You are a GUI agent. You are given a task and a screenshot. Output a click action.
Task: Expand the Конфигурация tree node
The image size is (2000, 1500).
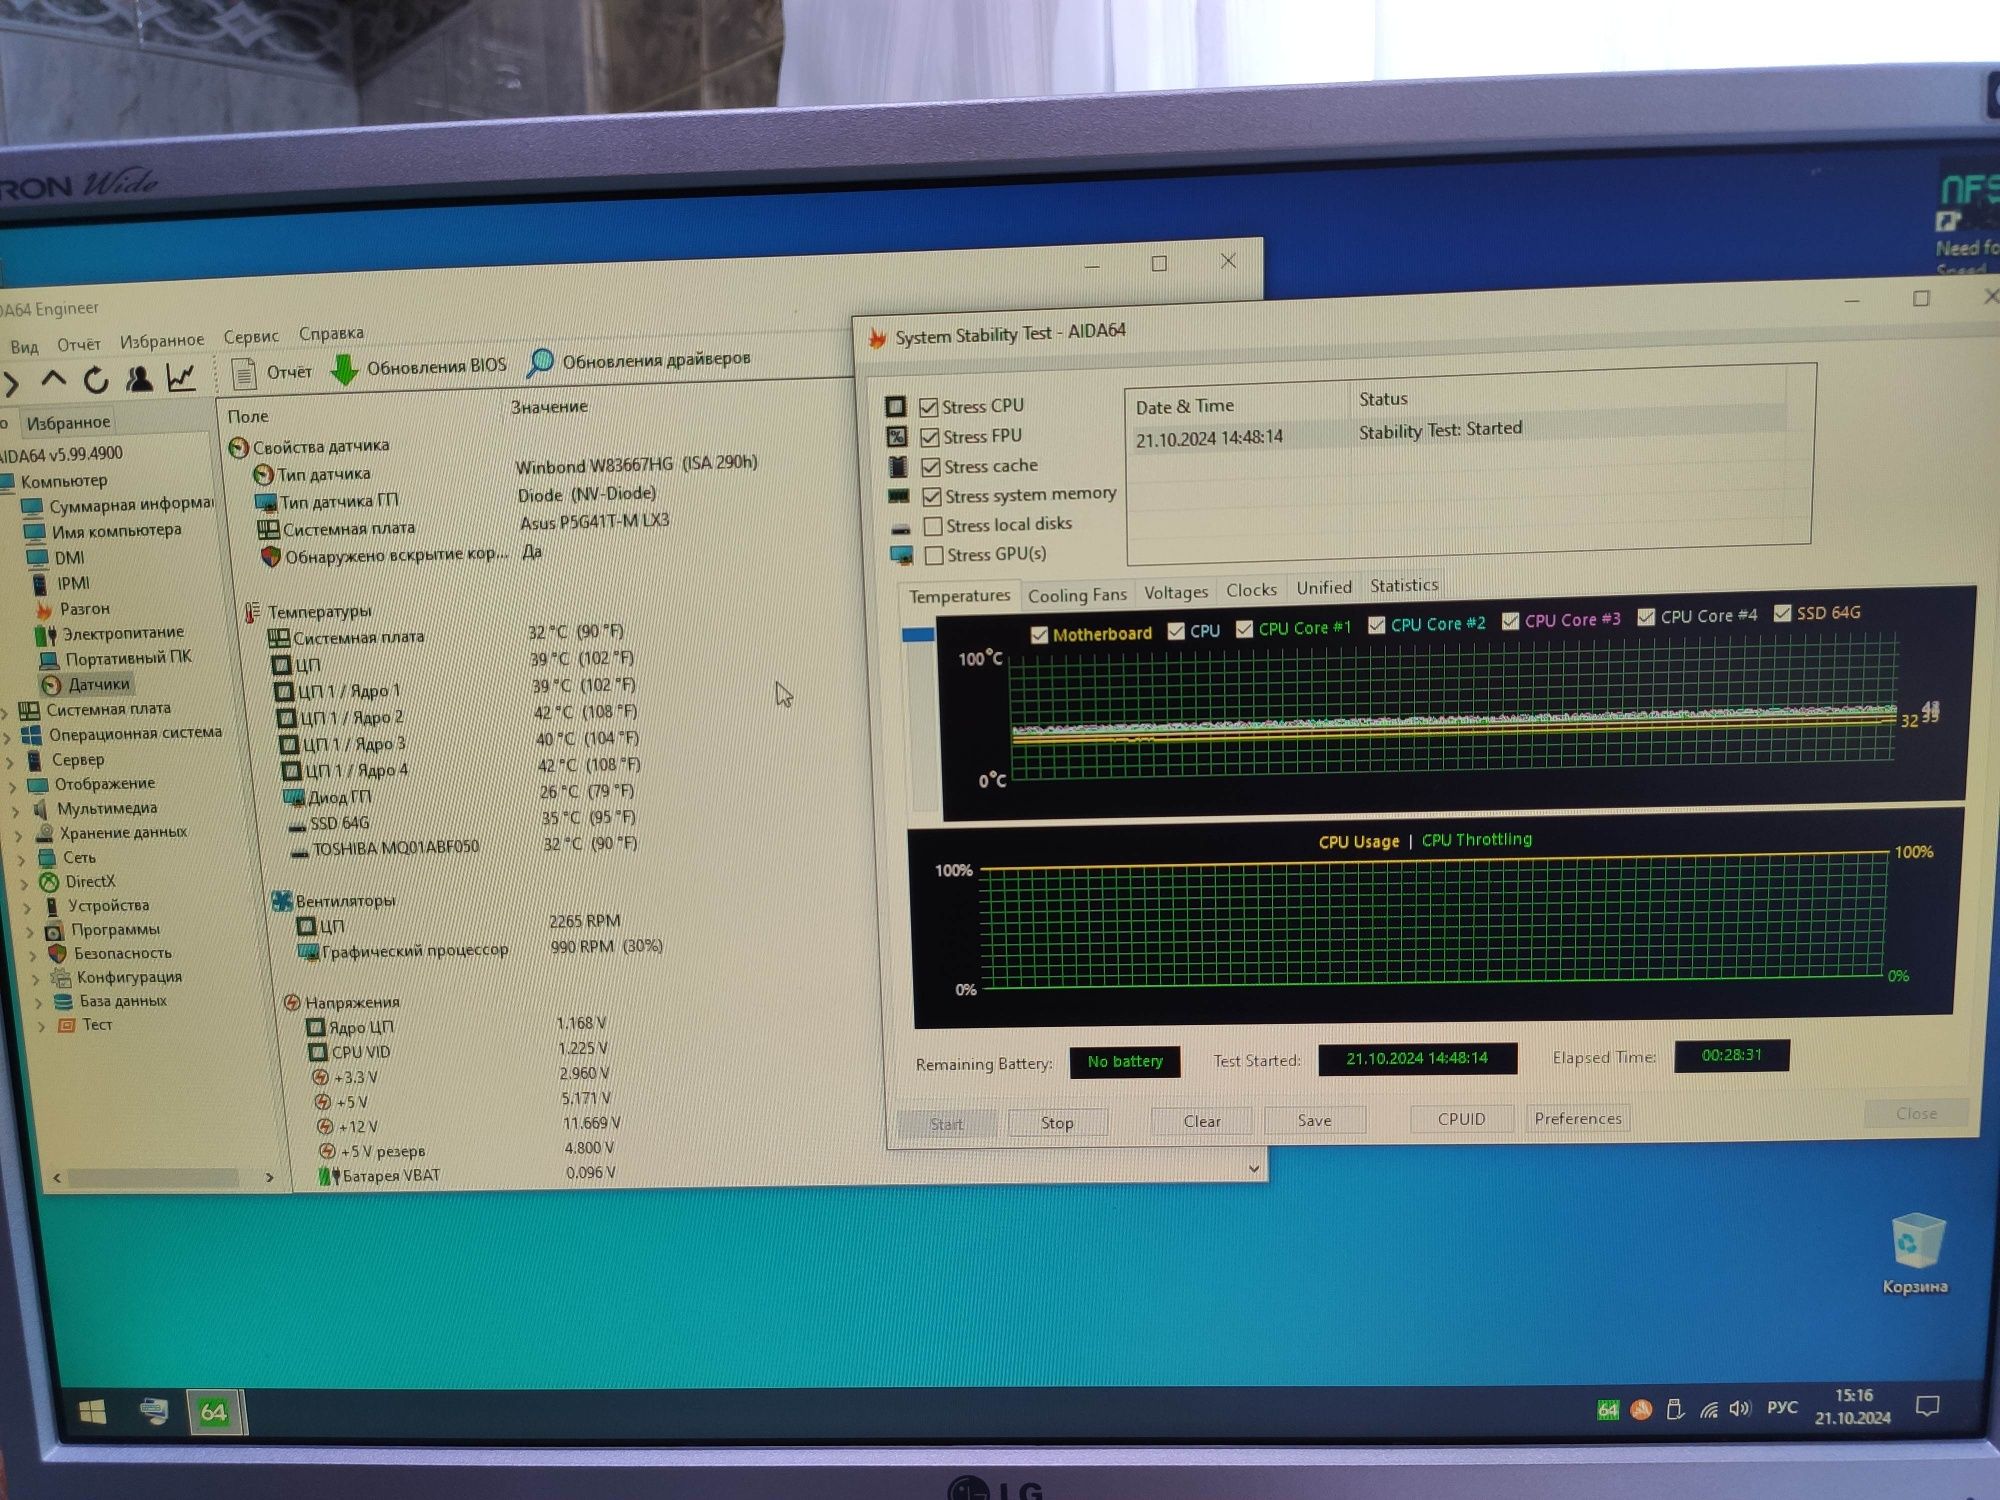pos(36,979)
